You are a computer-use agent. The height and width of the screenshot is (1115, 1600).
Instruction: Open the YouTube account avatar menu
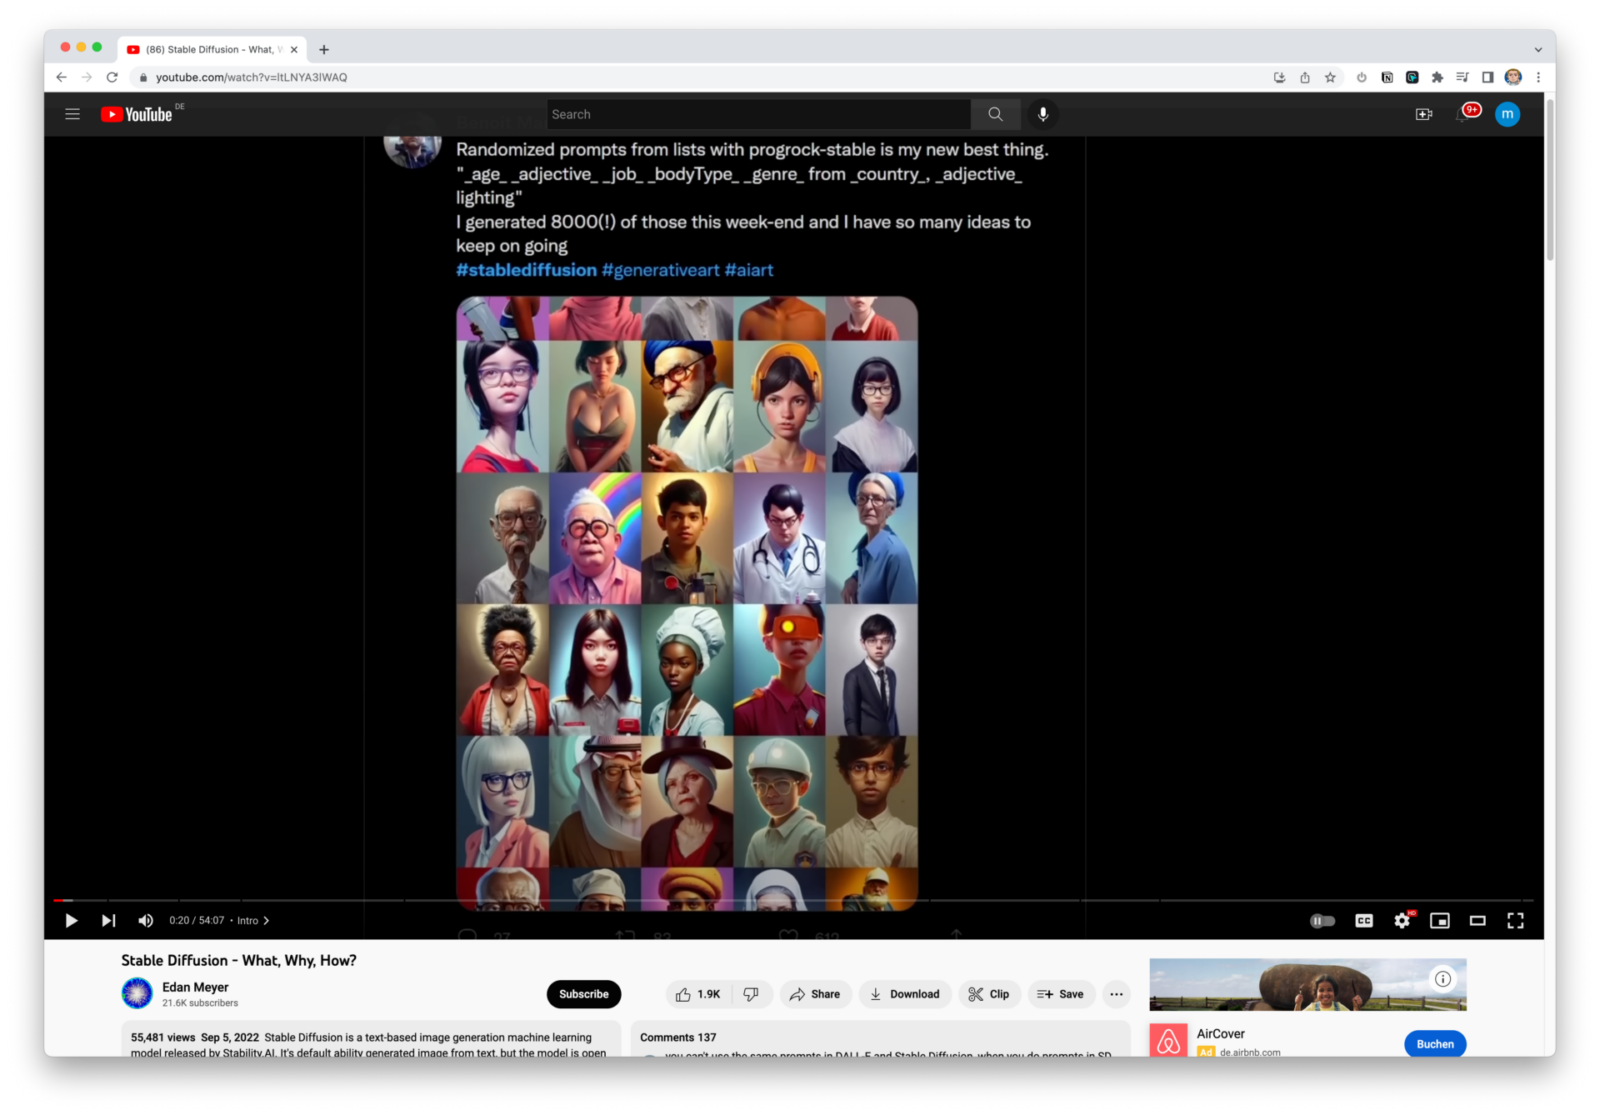[x=1507, y=114]
